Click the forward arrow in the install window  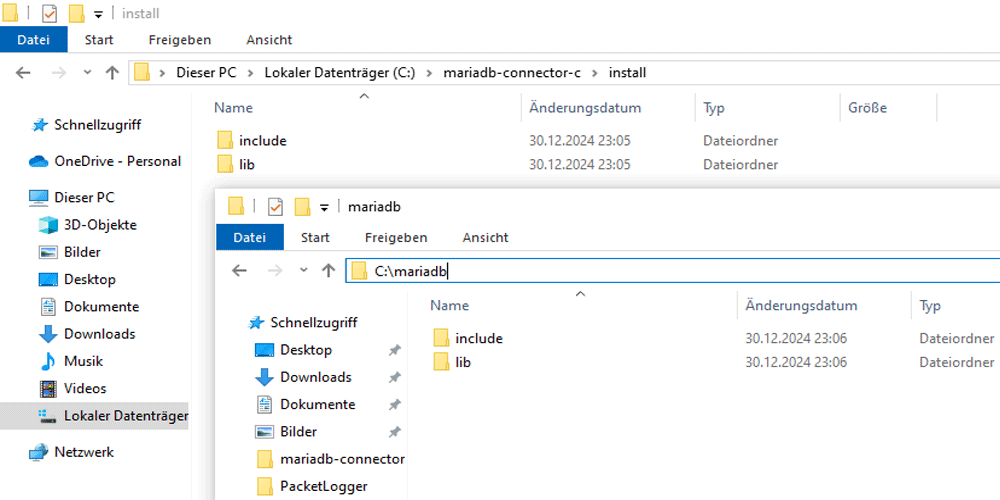point(58,73)
